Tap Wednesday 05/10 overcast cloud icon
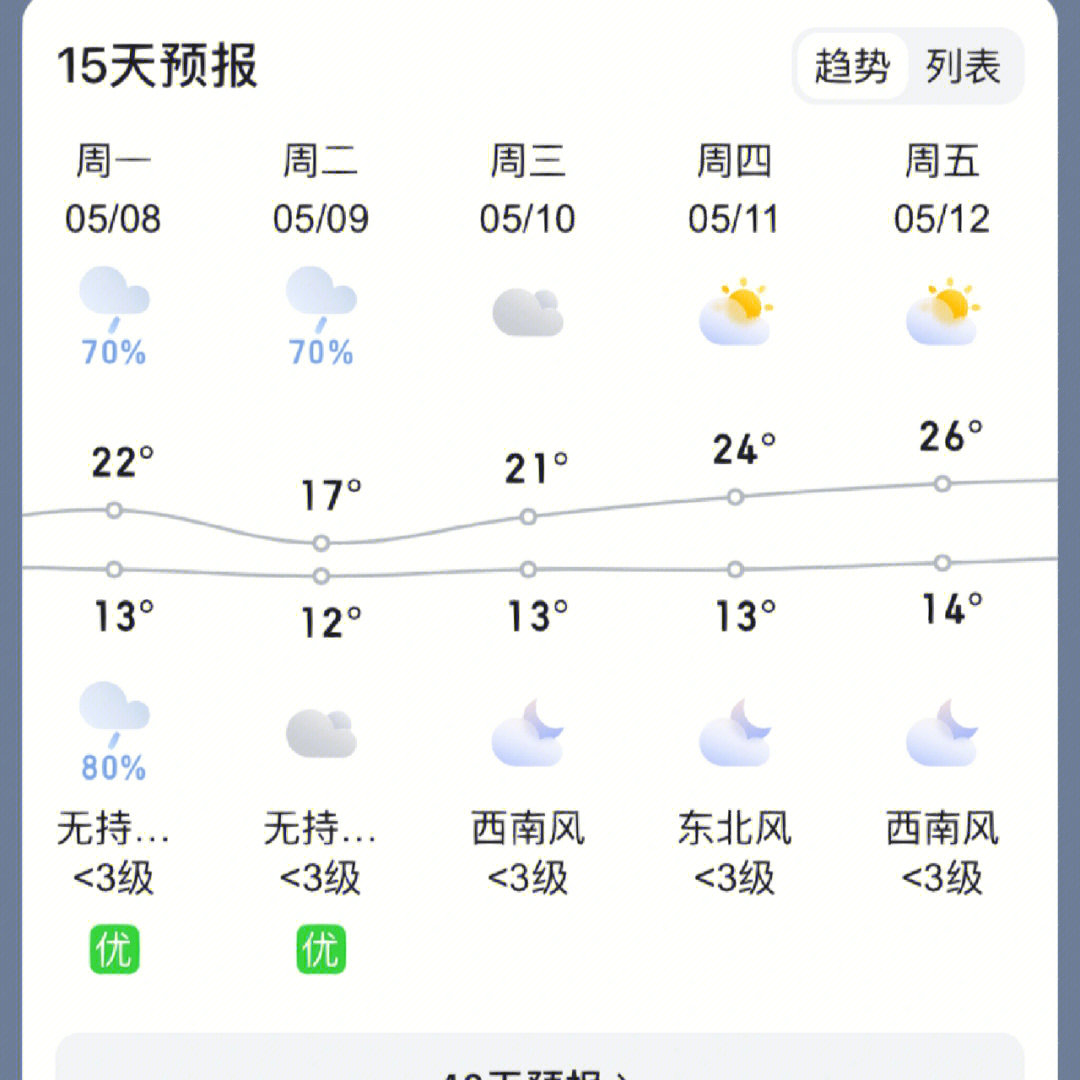Viewport: 1080px width, 1080px height. [528, 312]
